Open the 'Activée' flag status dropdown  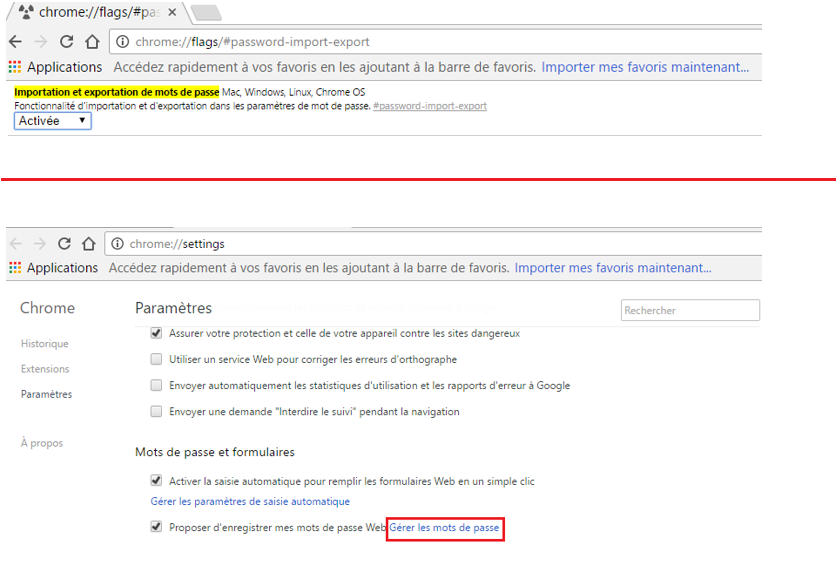pos(52,120)
